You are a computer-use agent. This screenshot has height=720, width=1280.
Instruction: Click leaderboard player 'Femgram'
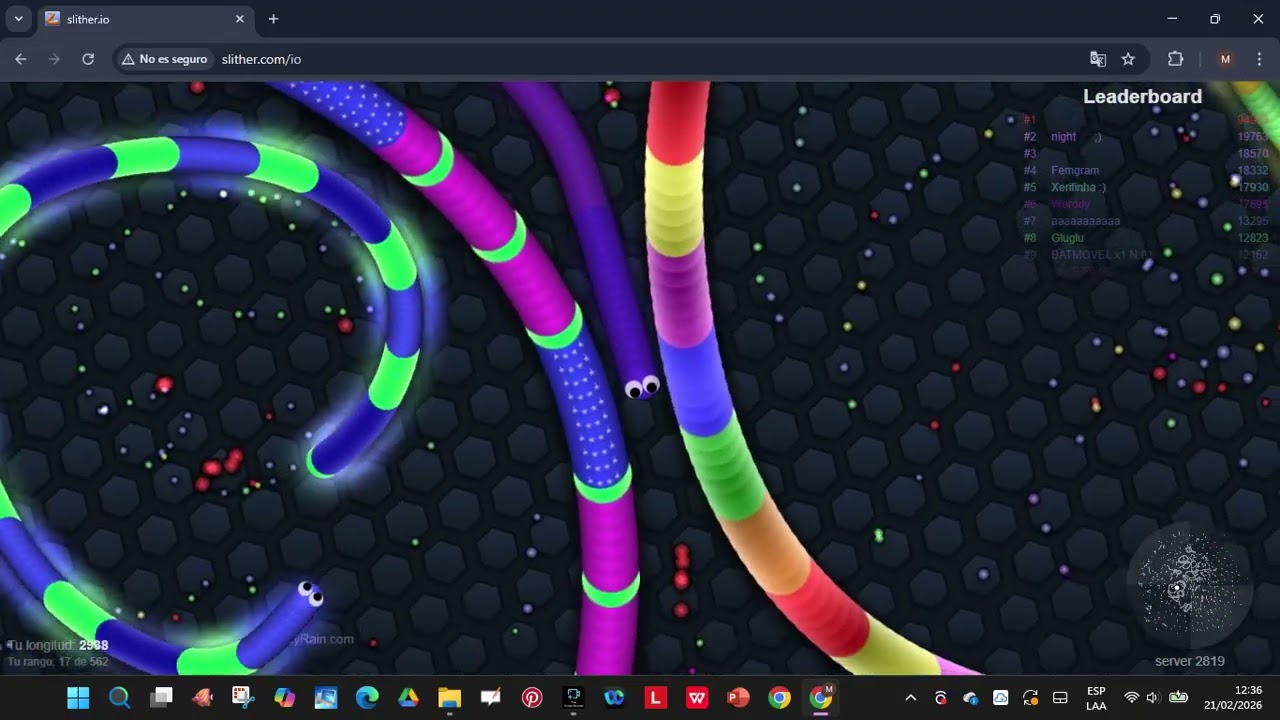(x=1075, y=171)
